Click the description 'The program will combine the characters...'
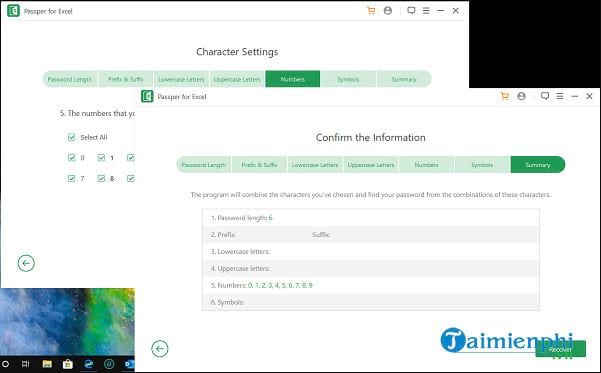 (371, 195)
